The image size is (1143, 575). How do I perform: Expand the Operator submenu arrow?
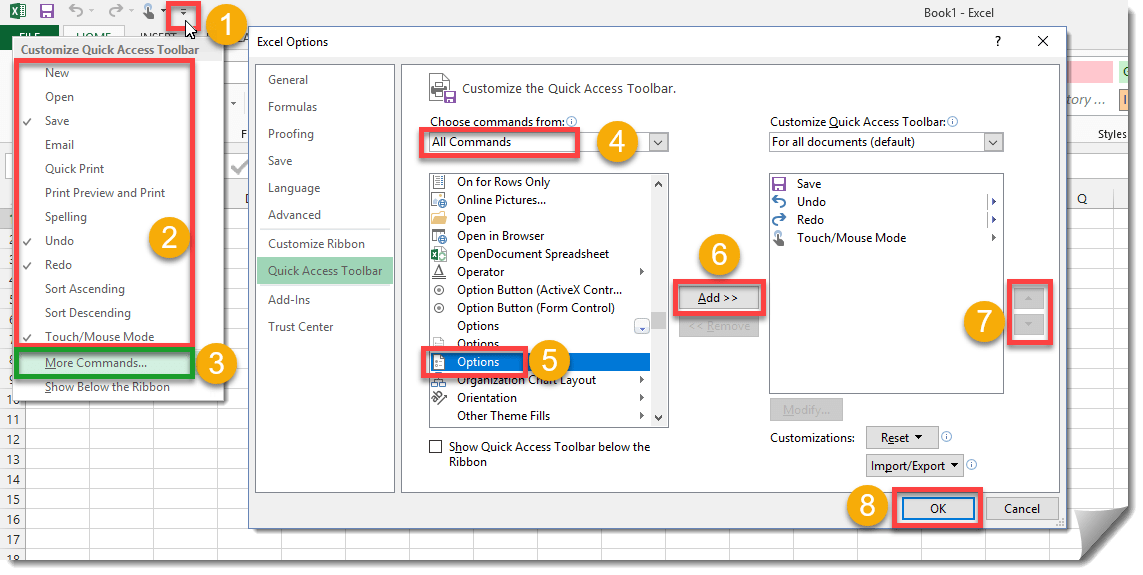coord(641,272)
